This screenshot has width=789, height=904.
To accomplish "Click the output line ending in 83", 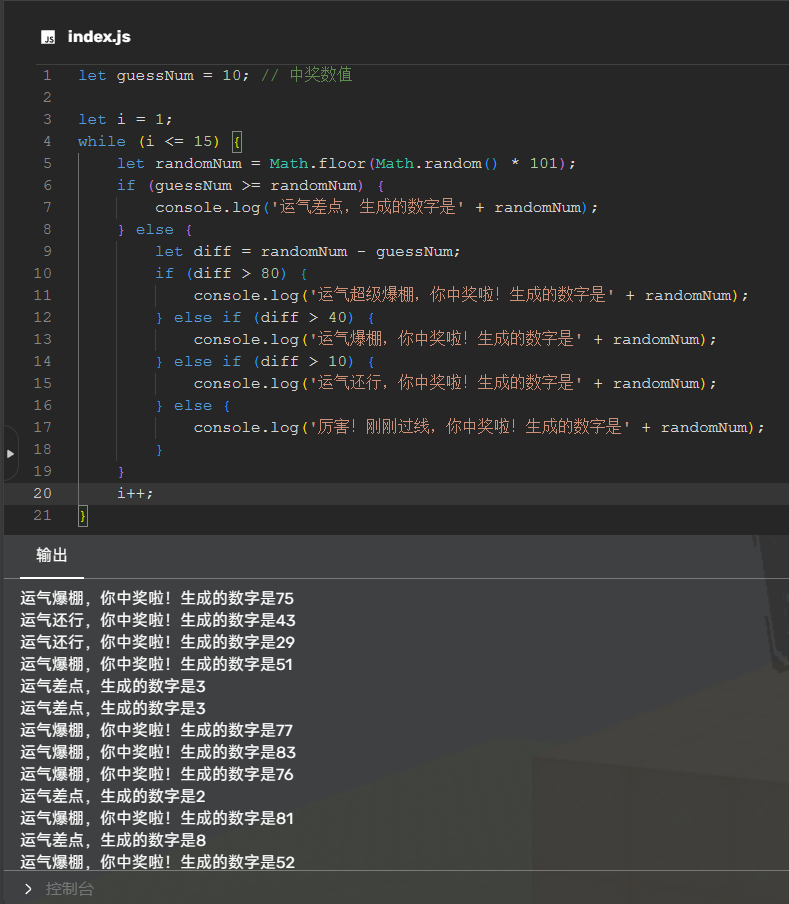I will click(158, 752).
